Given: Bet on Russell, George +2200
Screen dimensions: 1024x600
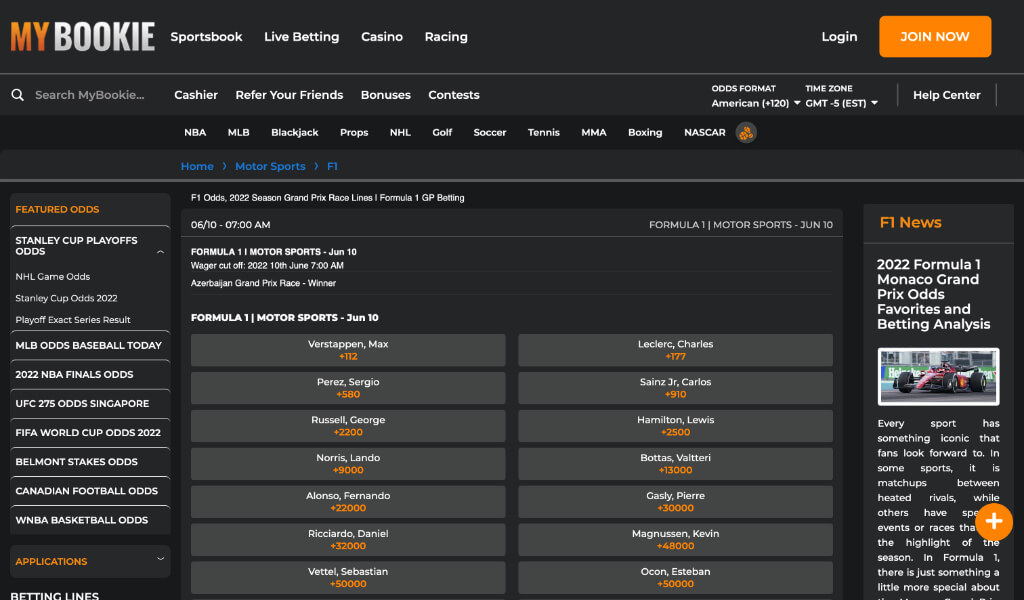Looking at the screenshot, I should pos(348,426).
